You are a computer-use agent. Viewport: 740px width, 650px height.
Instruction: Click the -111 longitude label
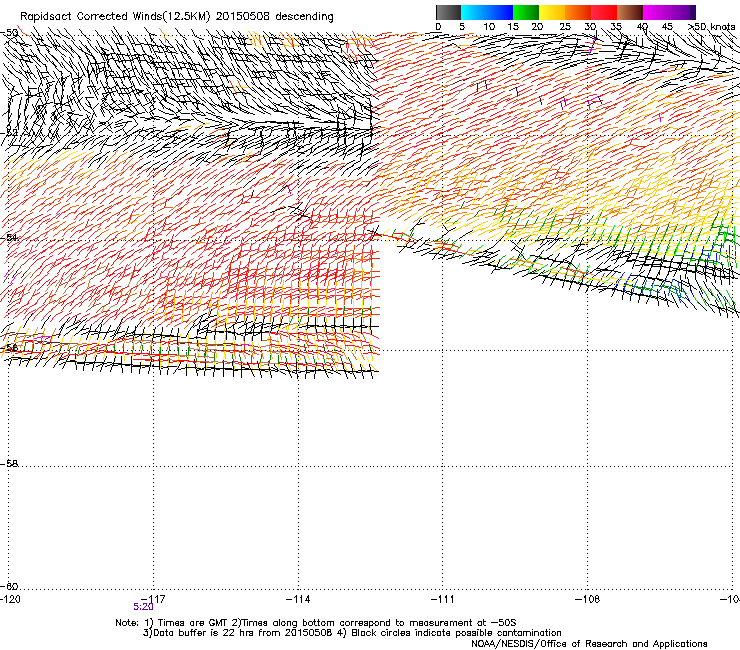[x=443, y=599]
